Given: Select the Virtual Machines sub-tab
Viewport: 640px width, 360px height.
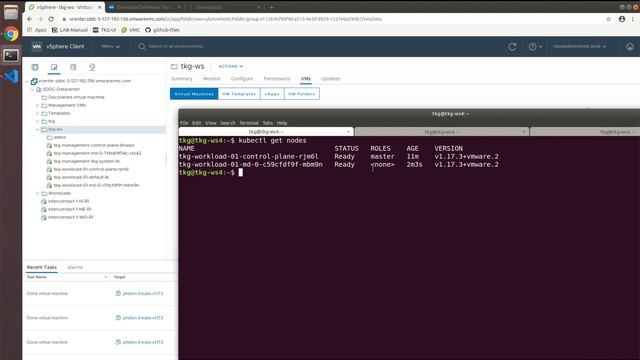Looking at the screenshot, I should click(194, 94).
